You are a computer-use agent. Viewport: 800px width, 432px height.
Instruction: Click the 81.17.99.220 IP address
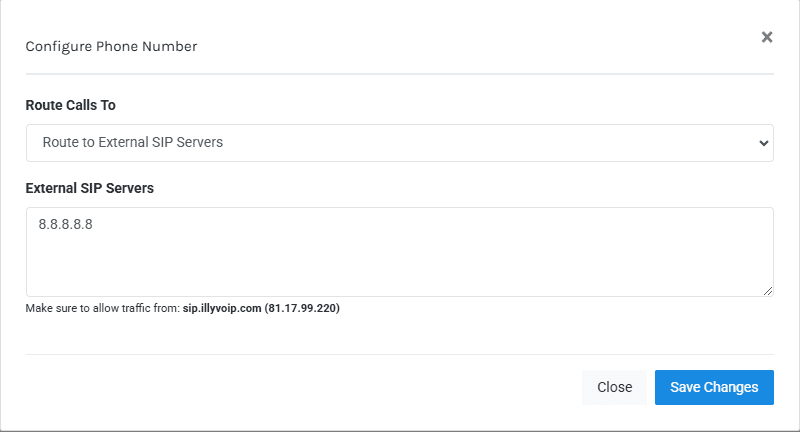pos(302,309)
